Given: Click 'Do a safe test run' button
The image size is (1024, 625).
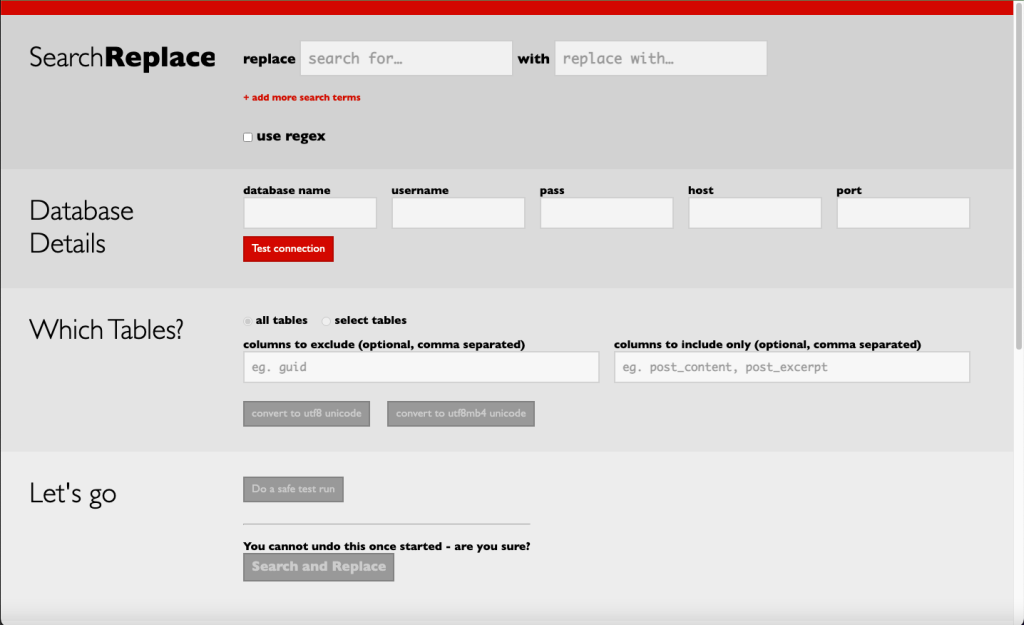Looking at the screenshot, I should [293, 489].
